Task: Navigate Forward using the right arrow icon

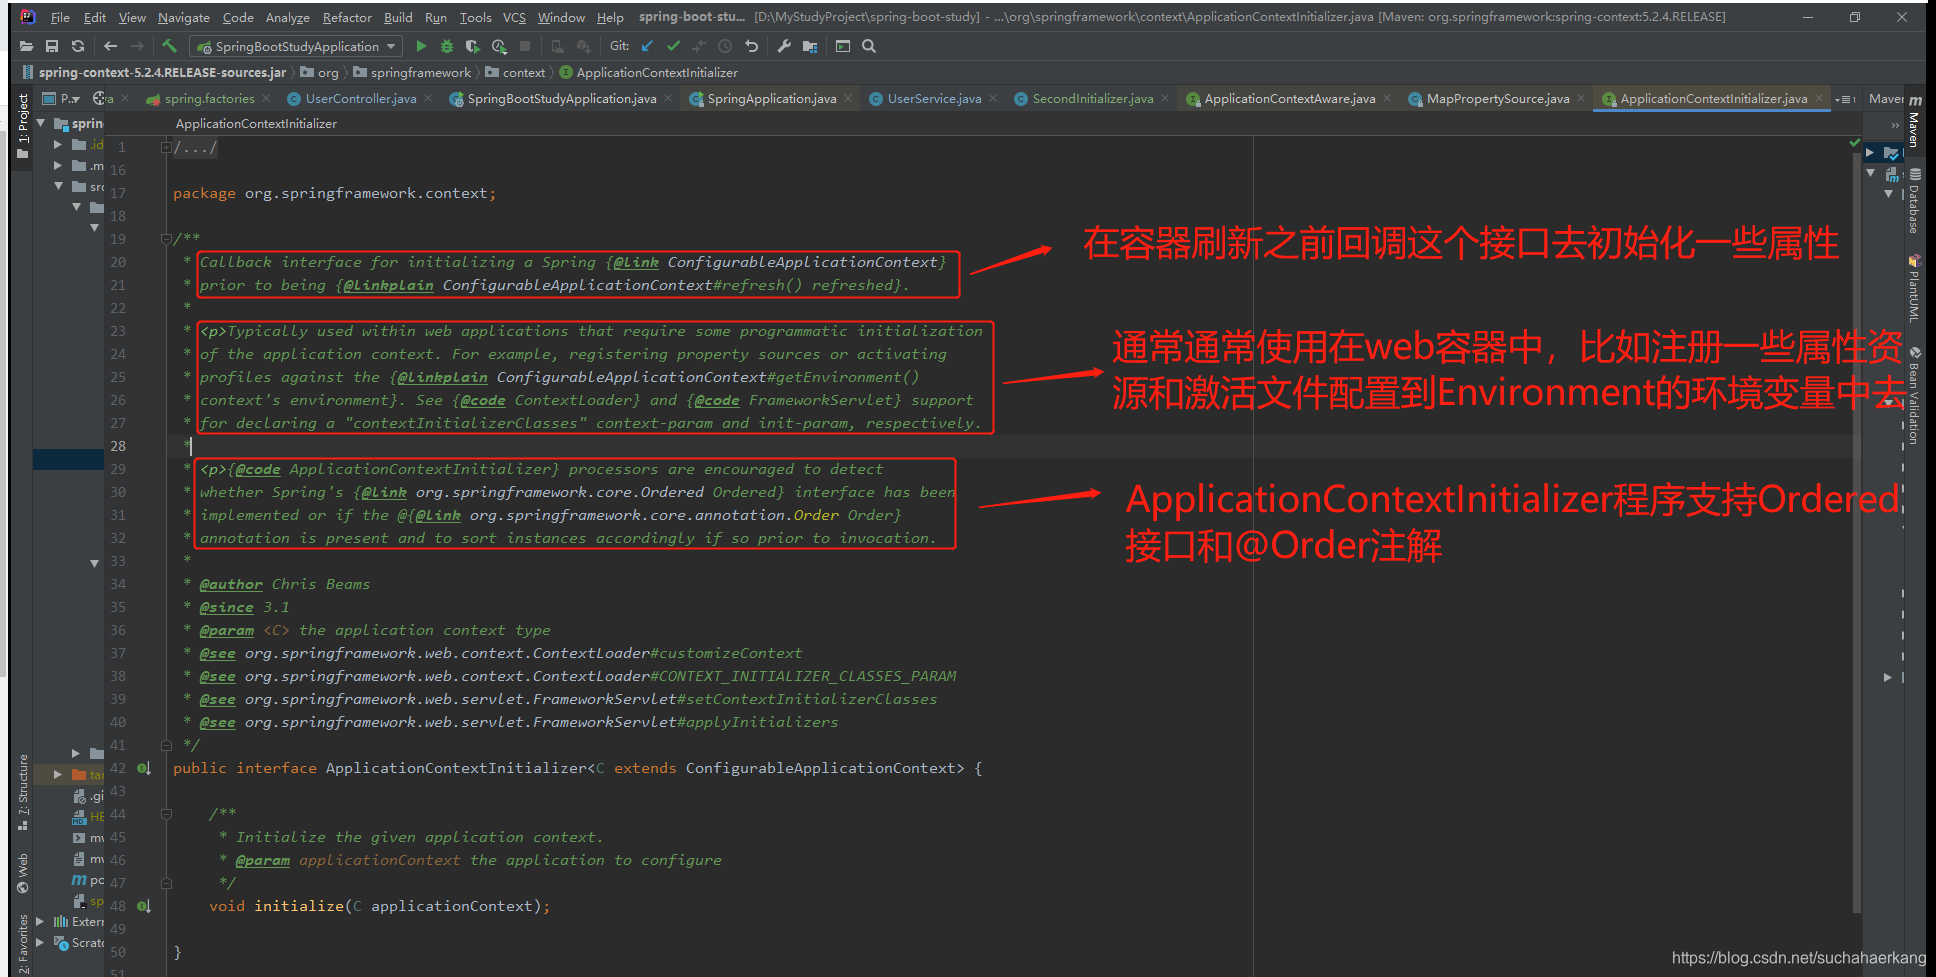Action: 137,46
